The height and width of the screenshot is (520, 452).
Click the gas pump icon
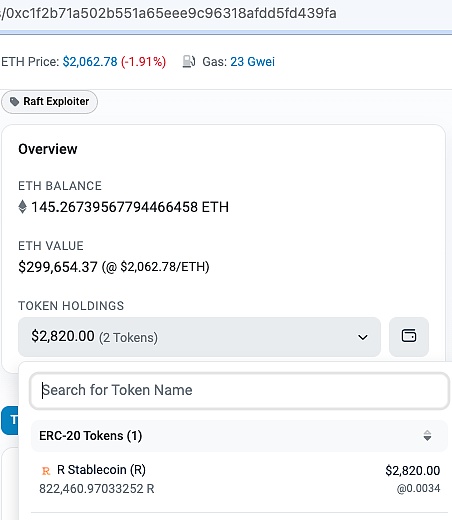[189, 61]
